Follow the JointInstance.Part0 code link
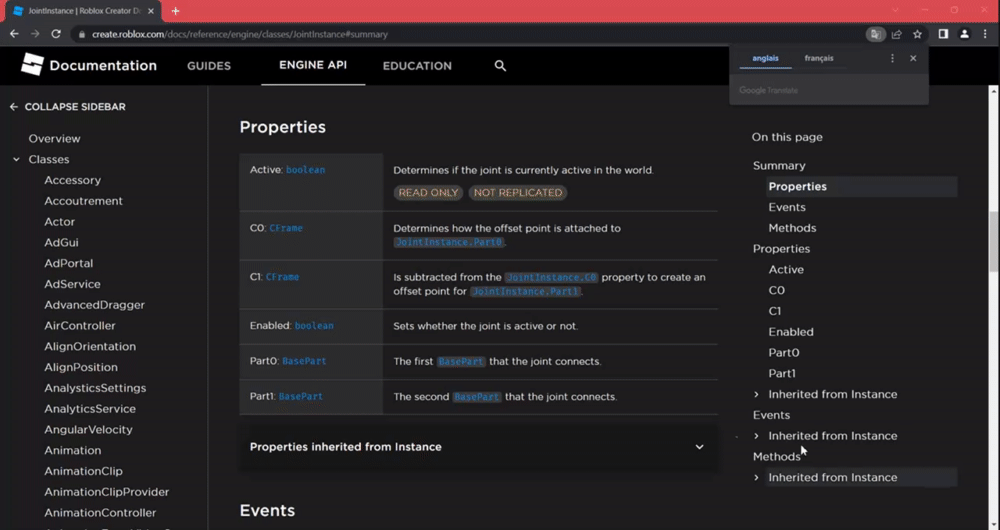 tap(449, 242)
